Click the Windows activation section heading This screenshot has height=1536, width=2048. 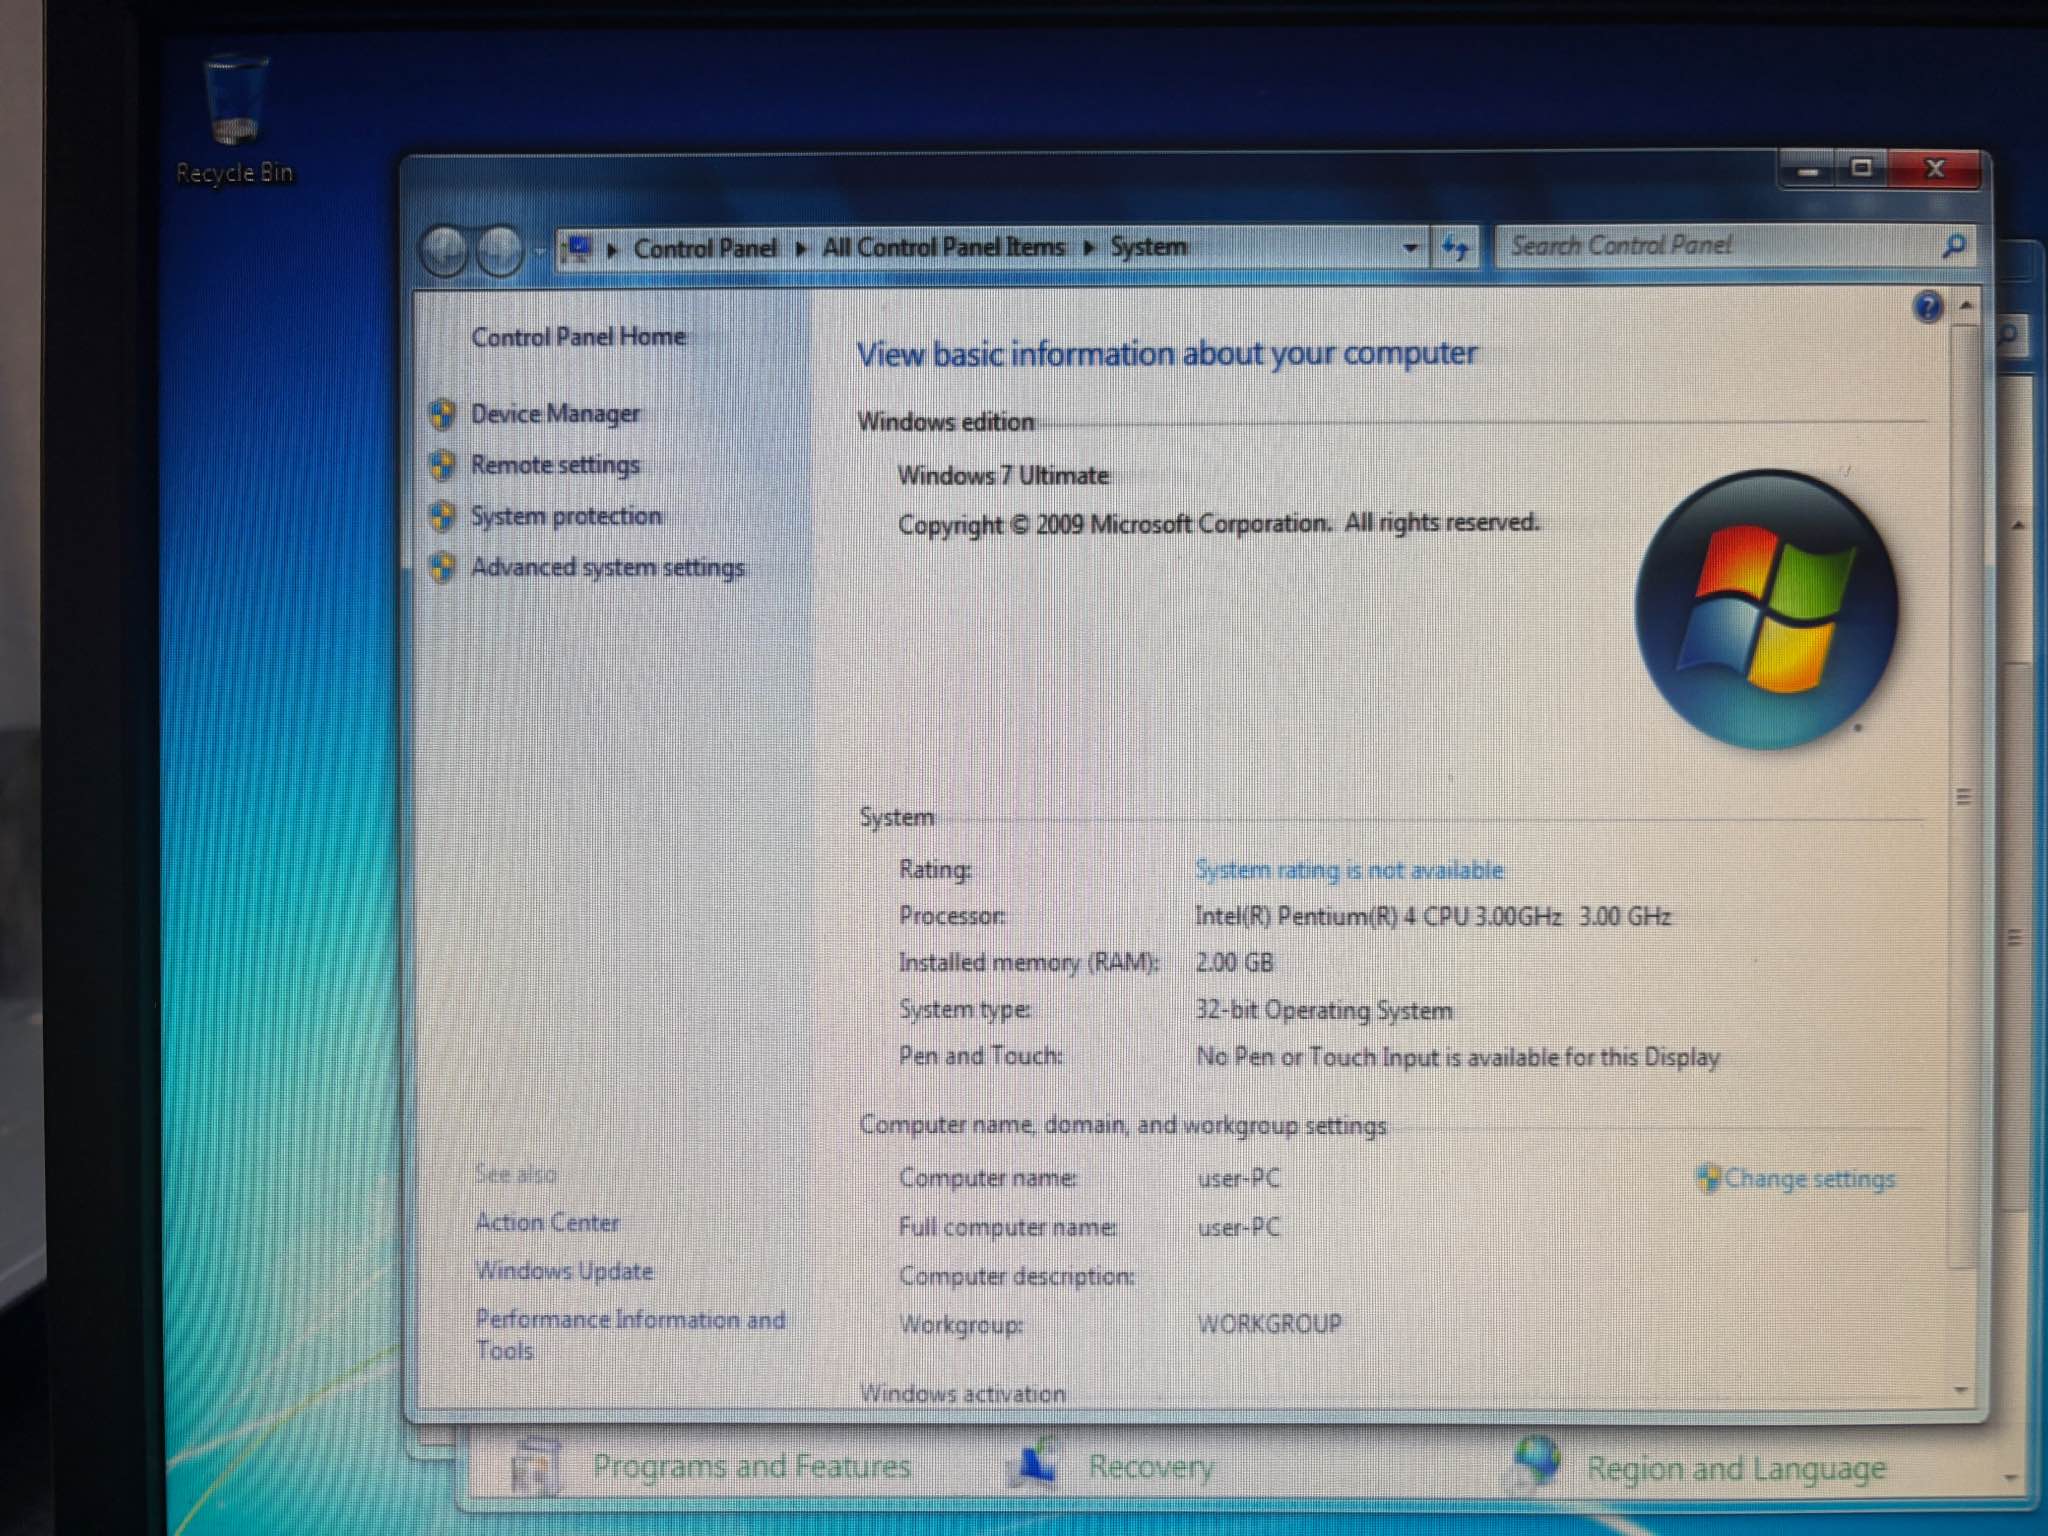pyautogui.click(x=962, y=1394)
